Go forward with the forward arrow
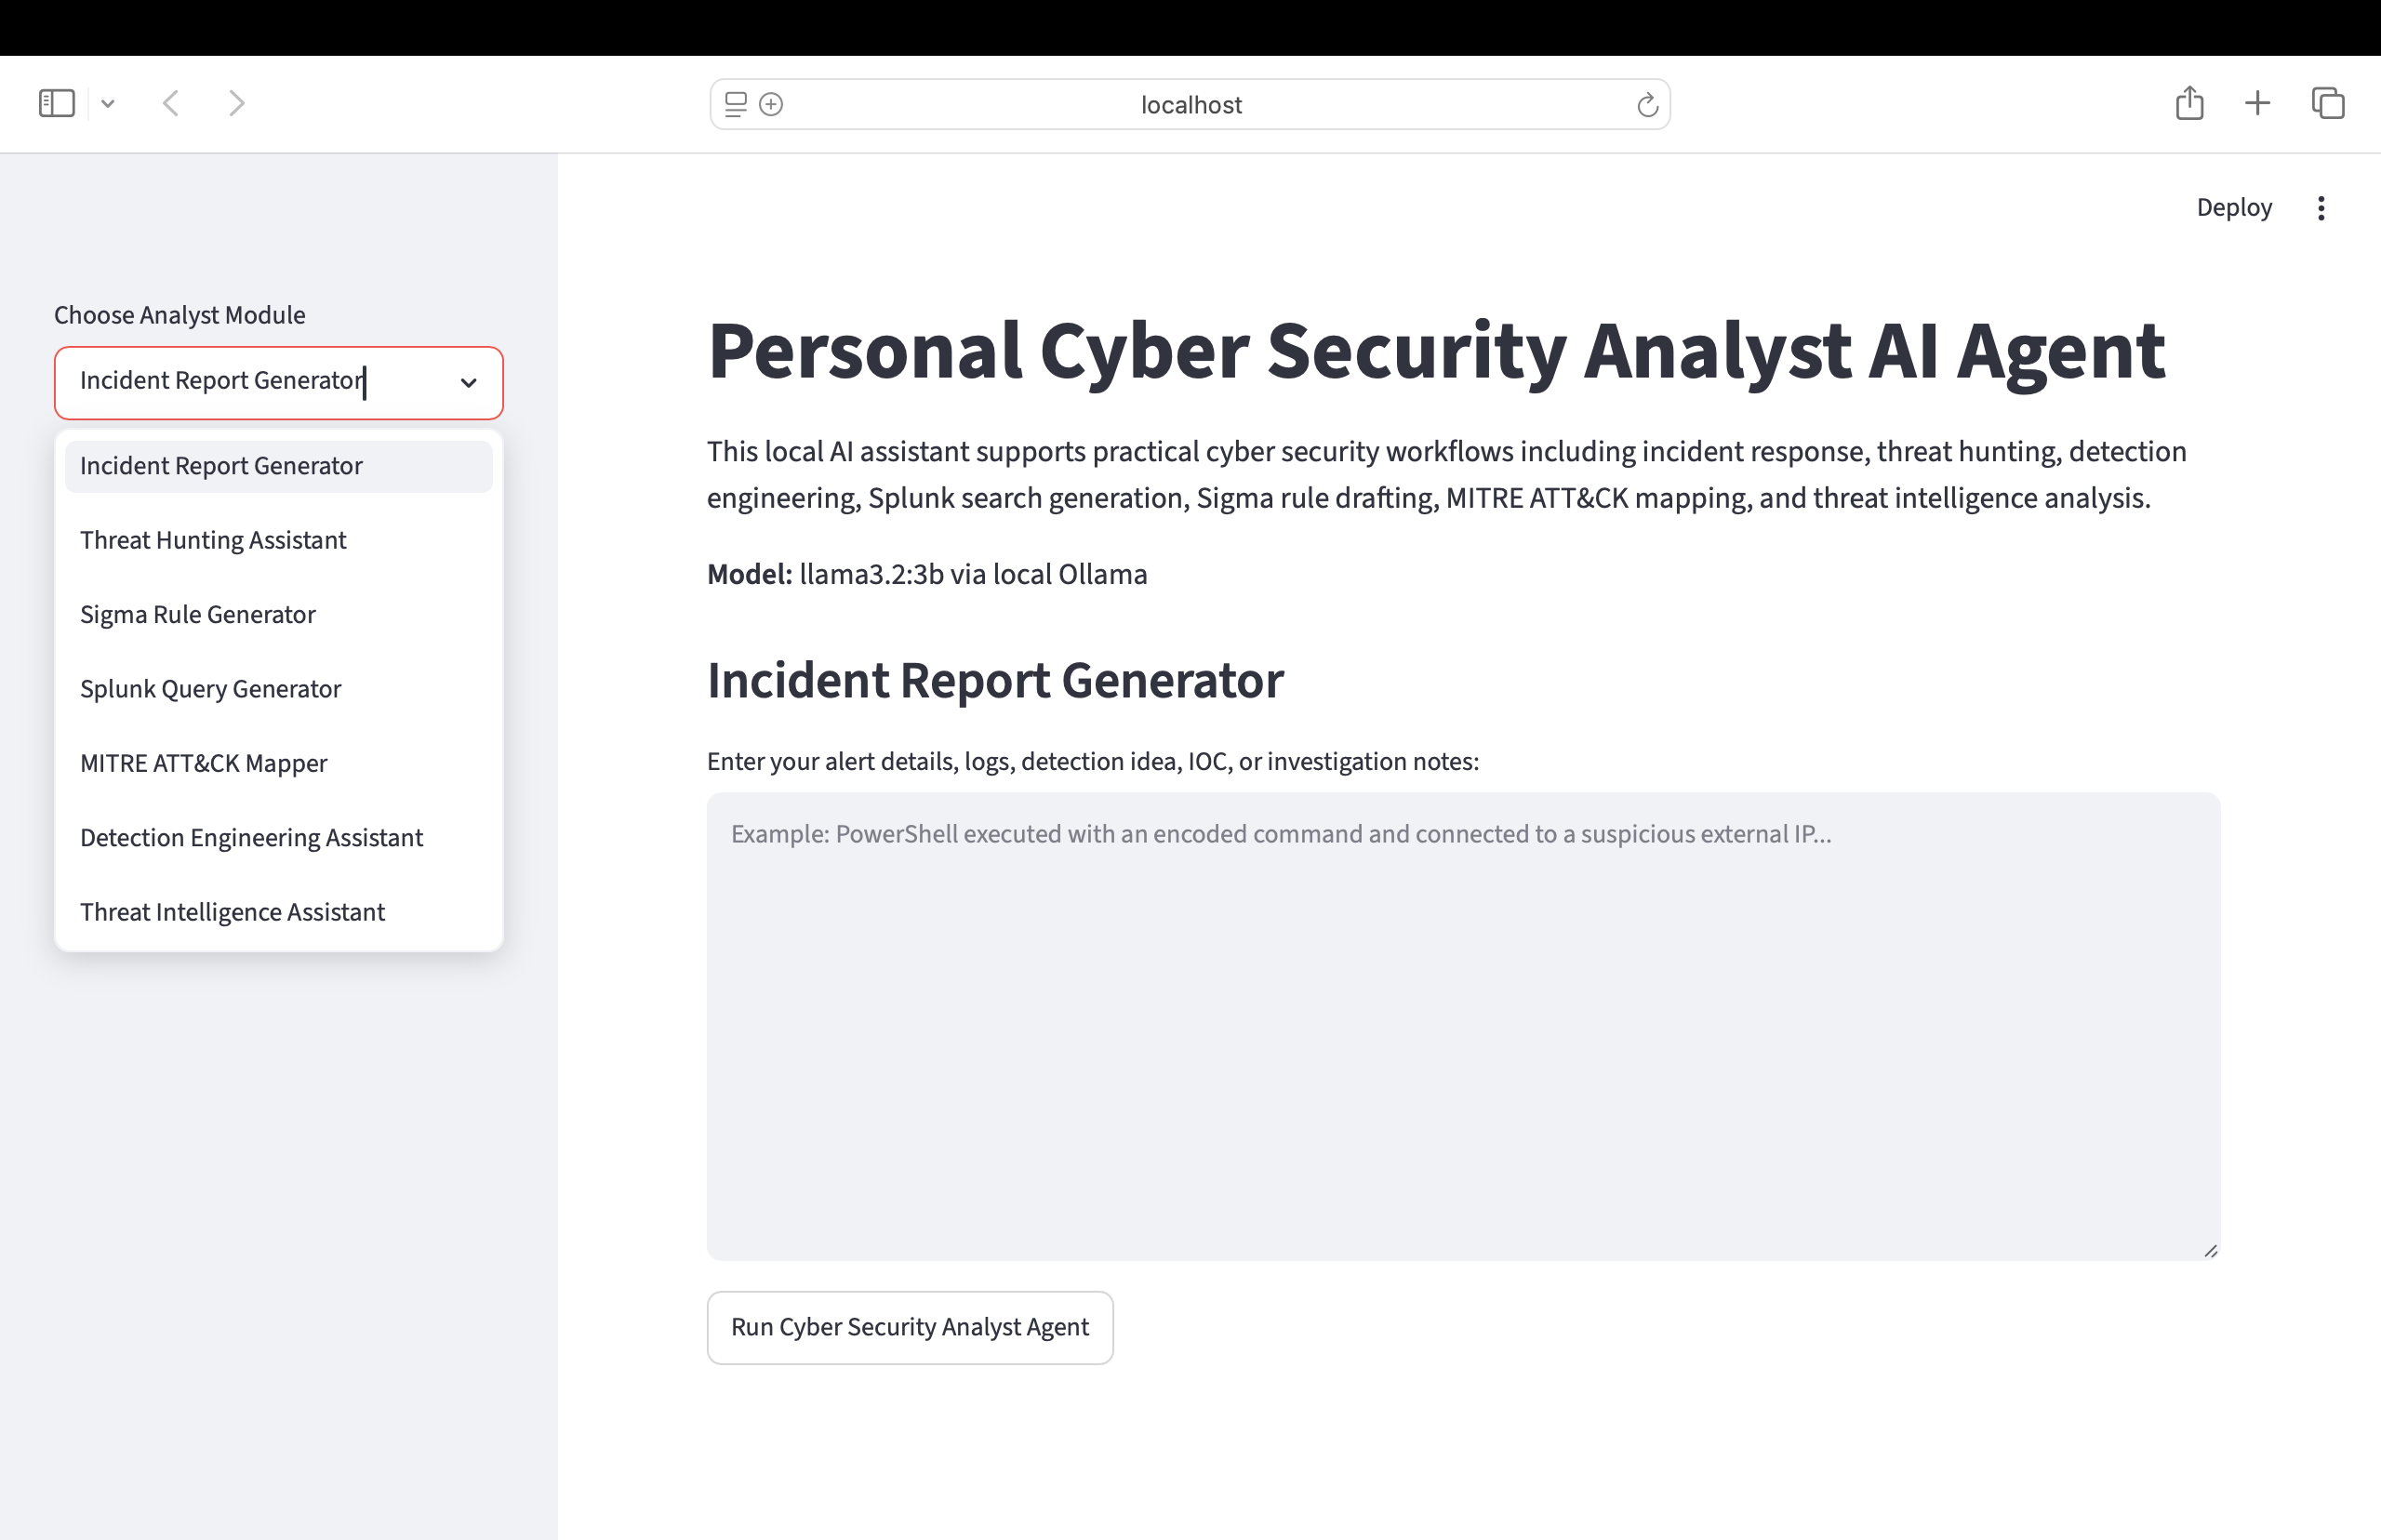2381x1540 pixels. (x=236, y=103)
